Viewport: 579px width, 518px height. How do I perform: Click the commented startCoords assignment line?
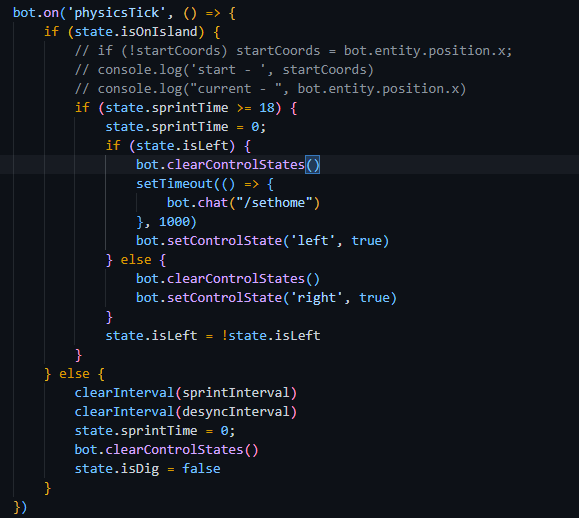click(294, 51)
